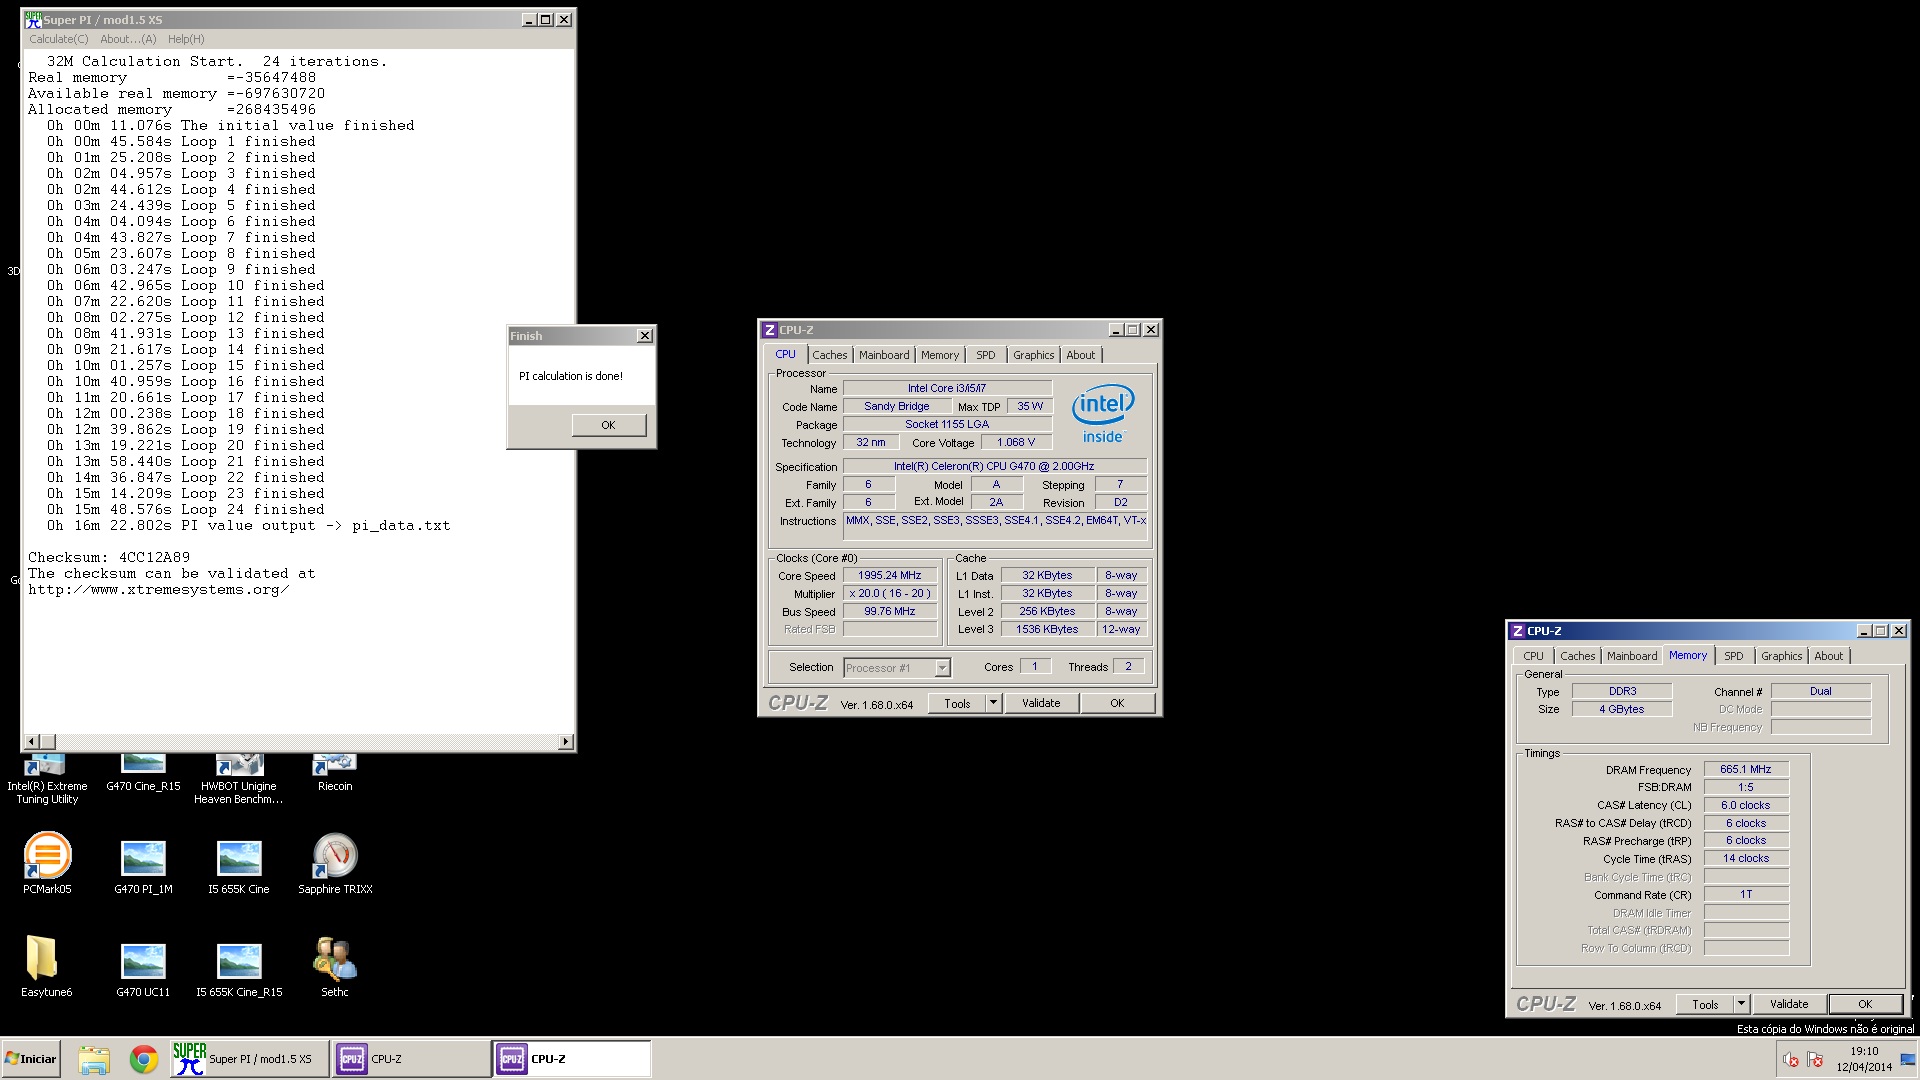Click CAS# Latency 6.0 clocks value

pos(1745,805)
